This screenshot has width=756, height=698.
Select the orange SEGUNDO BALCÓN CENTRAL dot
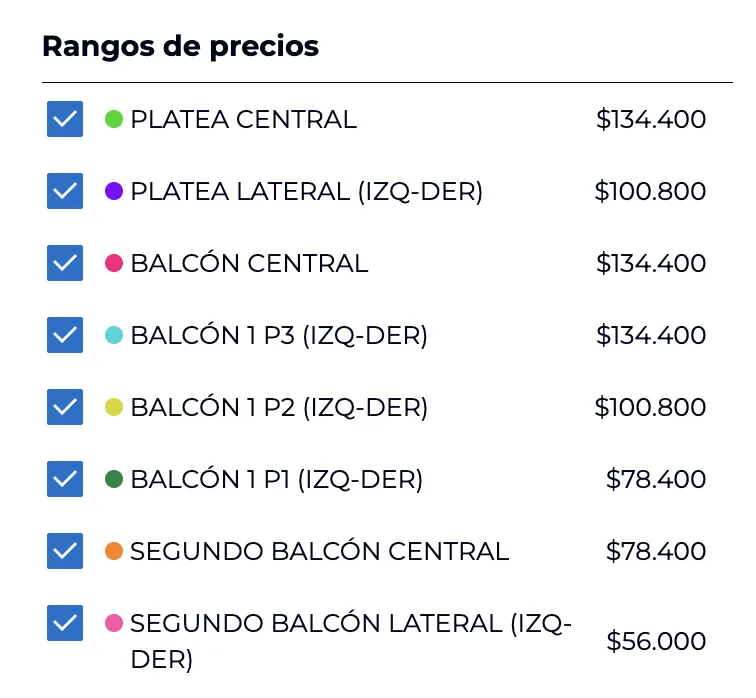(x=114, y=551)
